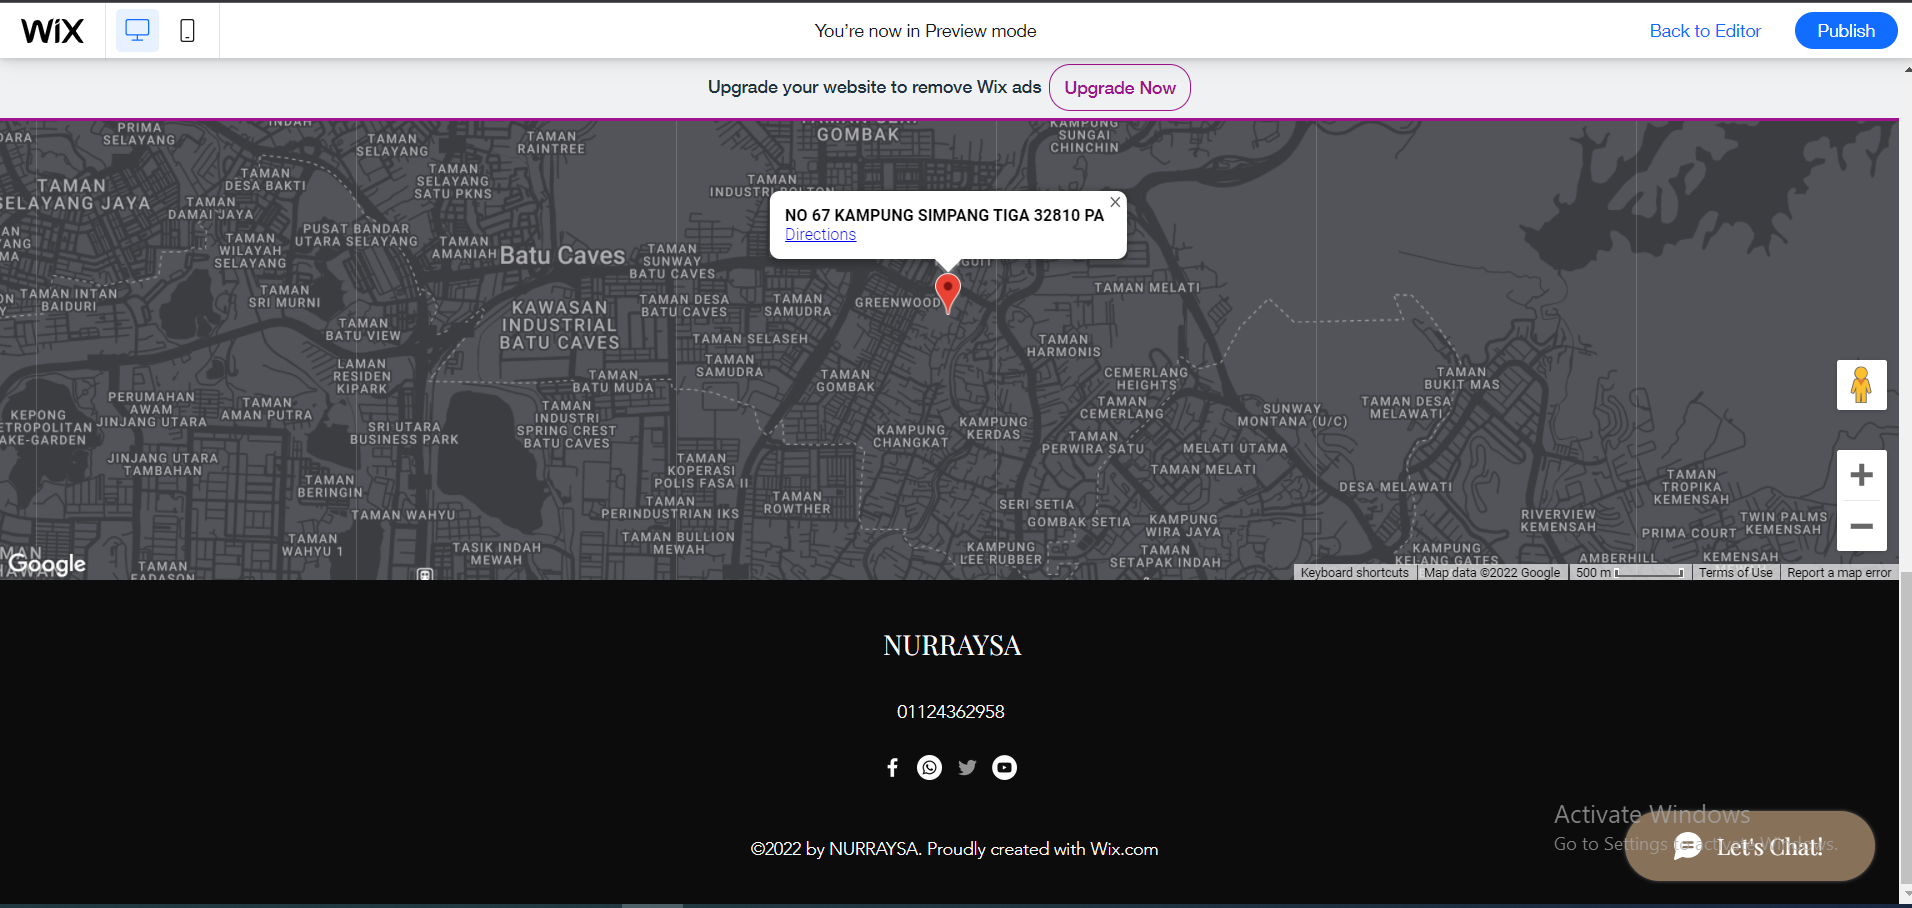Click Report a map error
Viewport: 1912px width, 908px height.
pyautogui.click(x=1839, y=573)
